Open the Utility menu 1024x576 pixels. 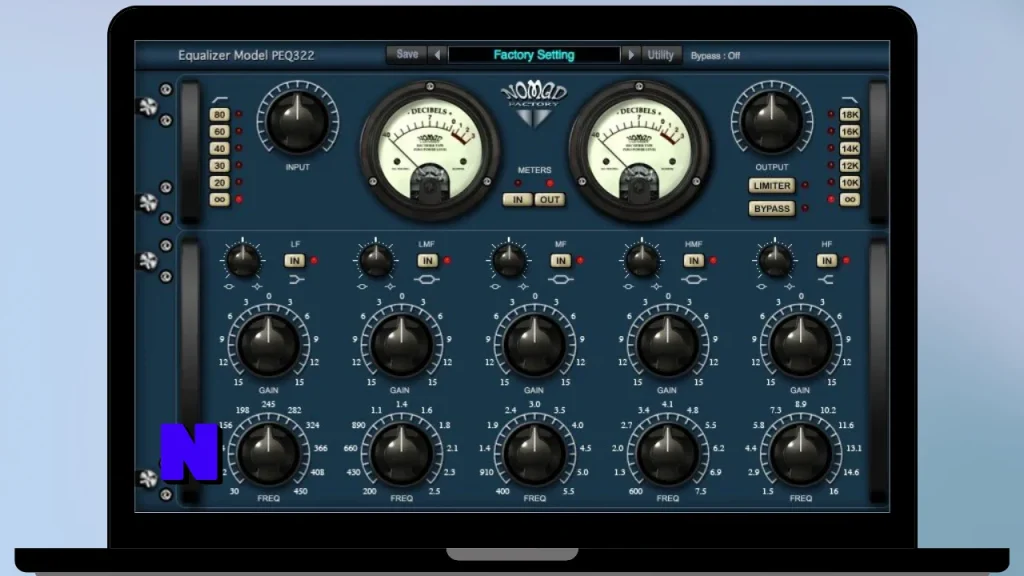(x=660, y=55)
